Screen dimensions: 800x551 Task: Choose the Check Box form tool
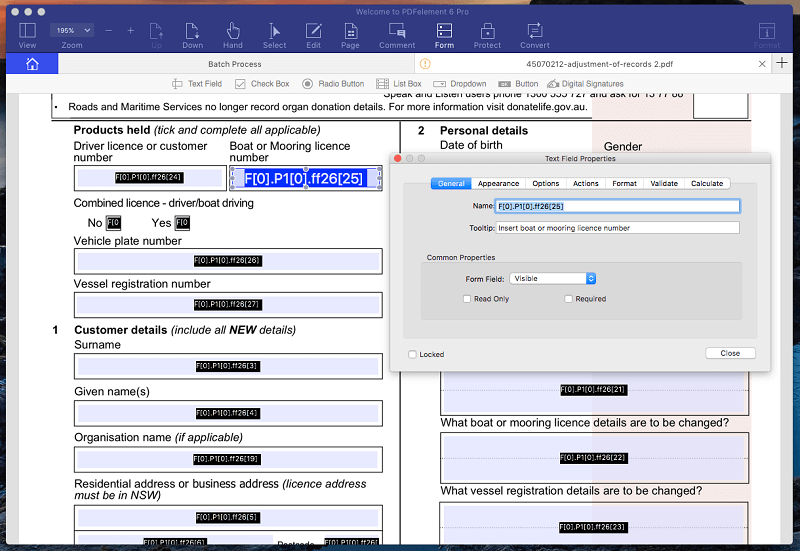[262, 84]
